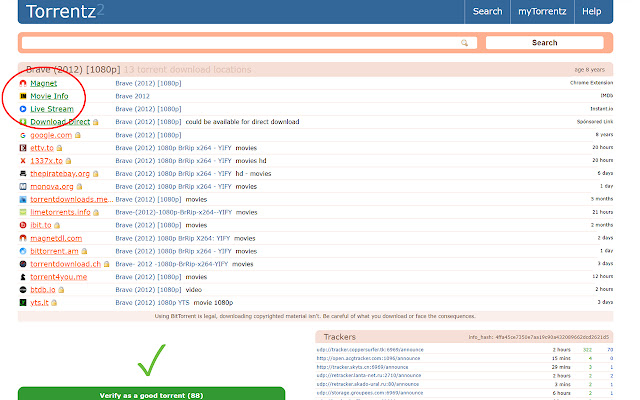Click the Google favicon beside google.com

[x=23, y=135]
